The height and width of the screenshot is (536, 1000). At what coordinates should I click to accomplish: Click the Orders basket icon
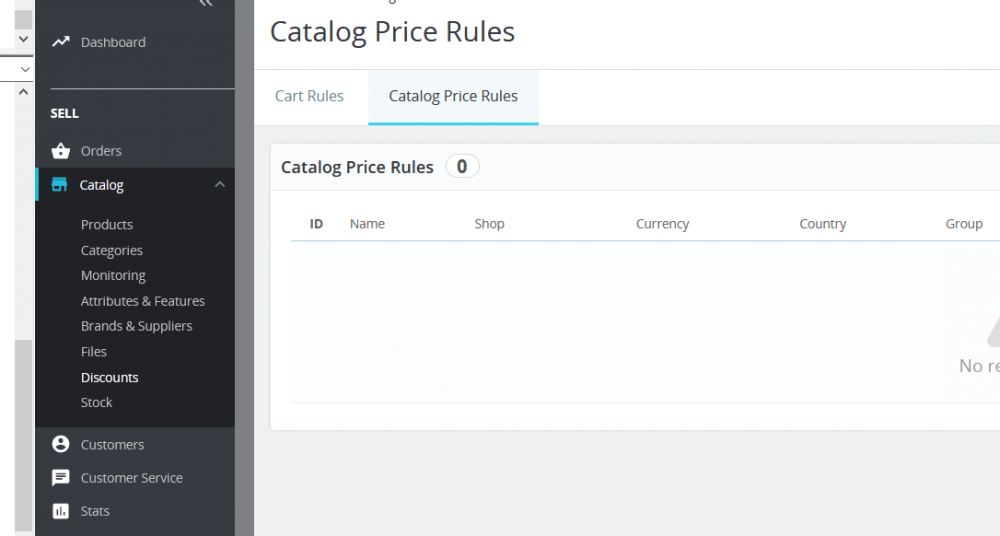(x=61, y=151)
